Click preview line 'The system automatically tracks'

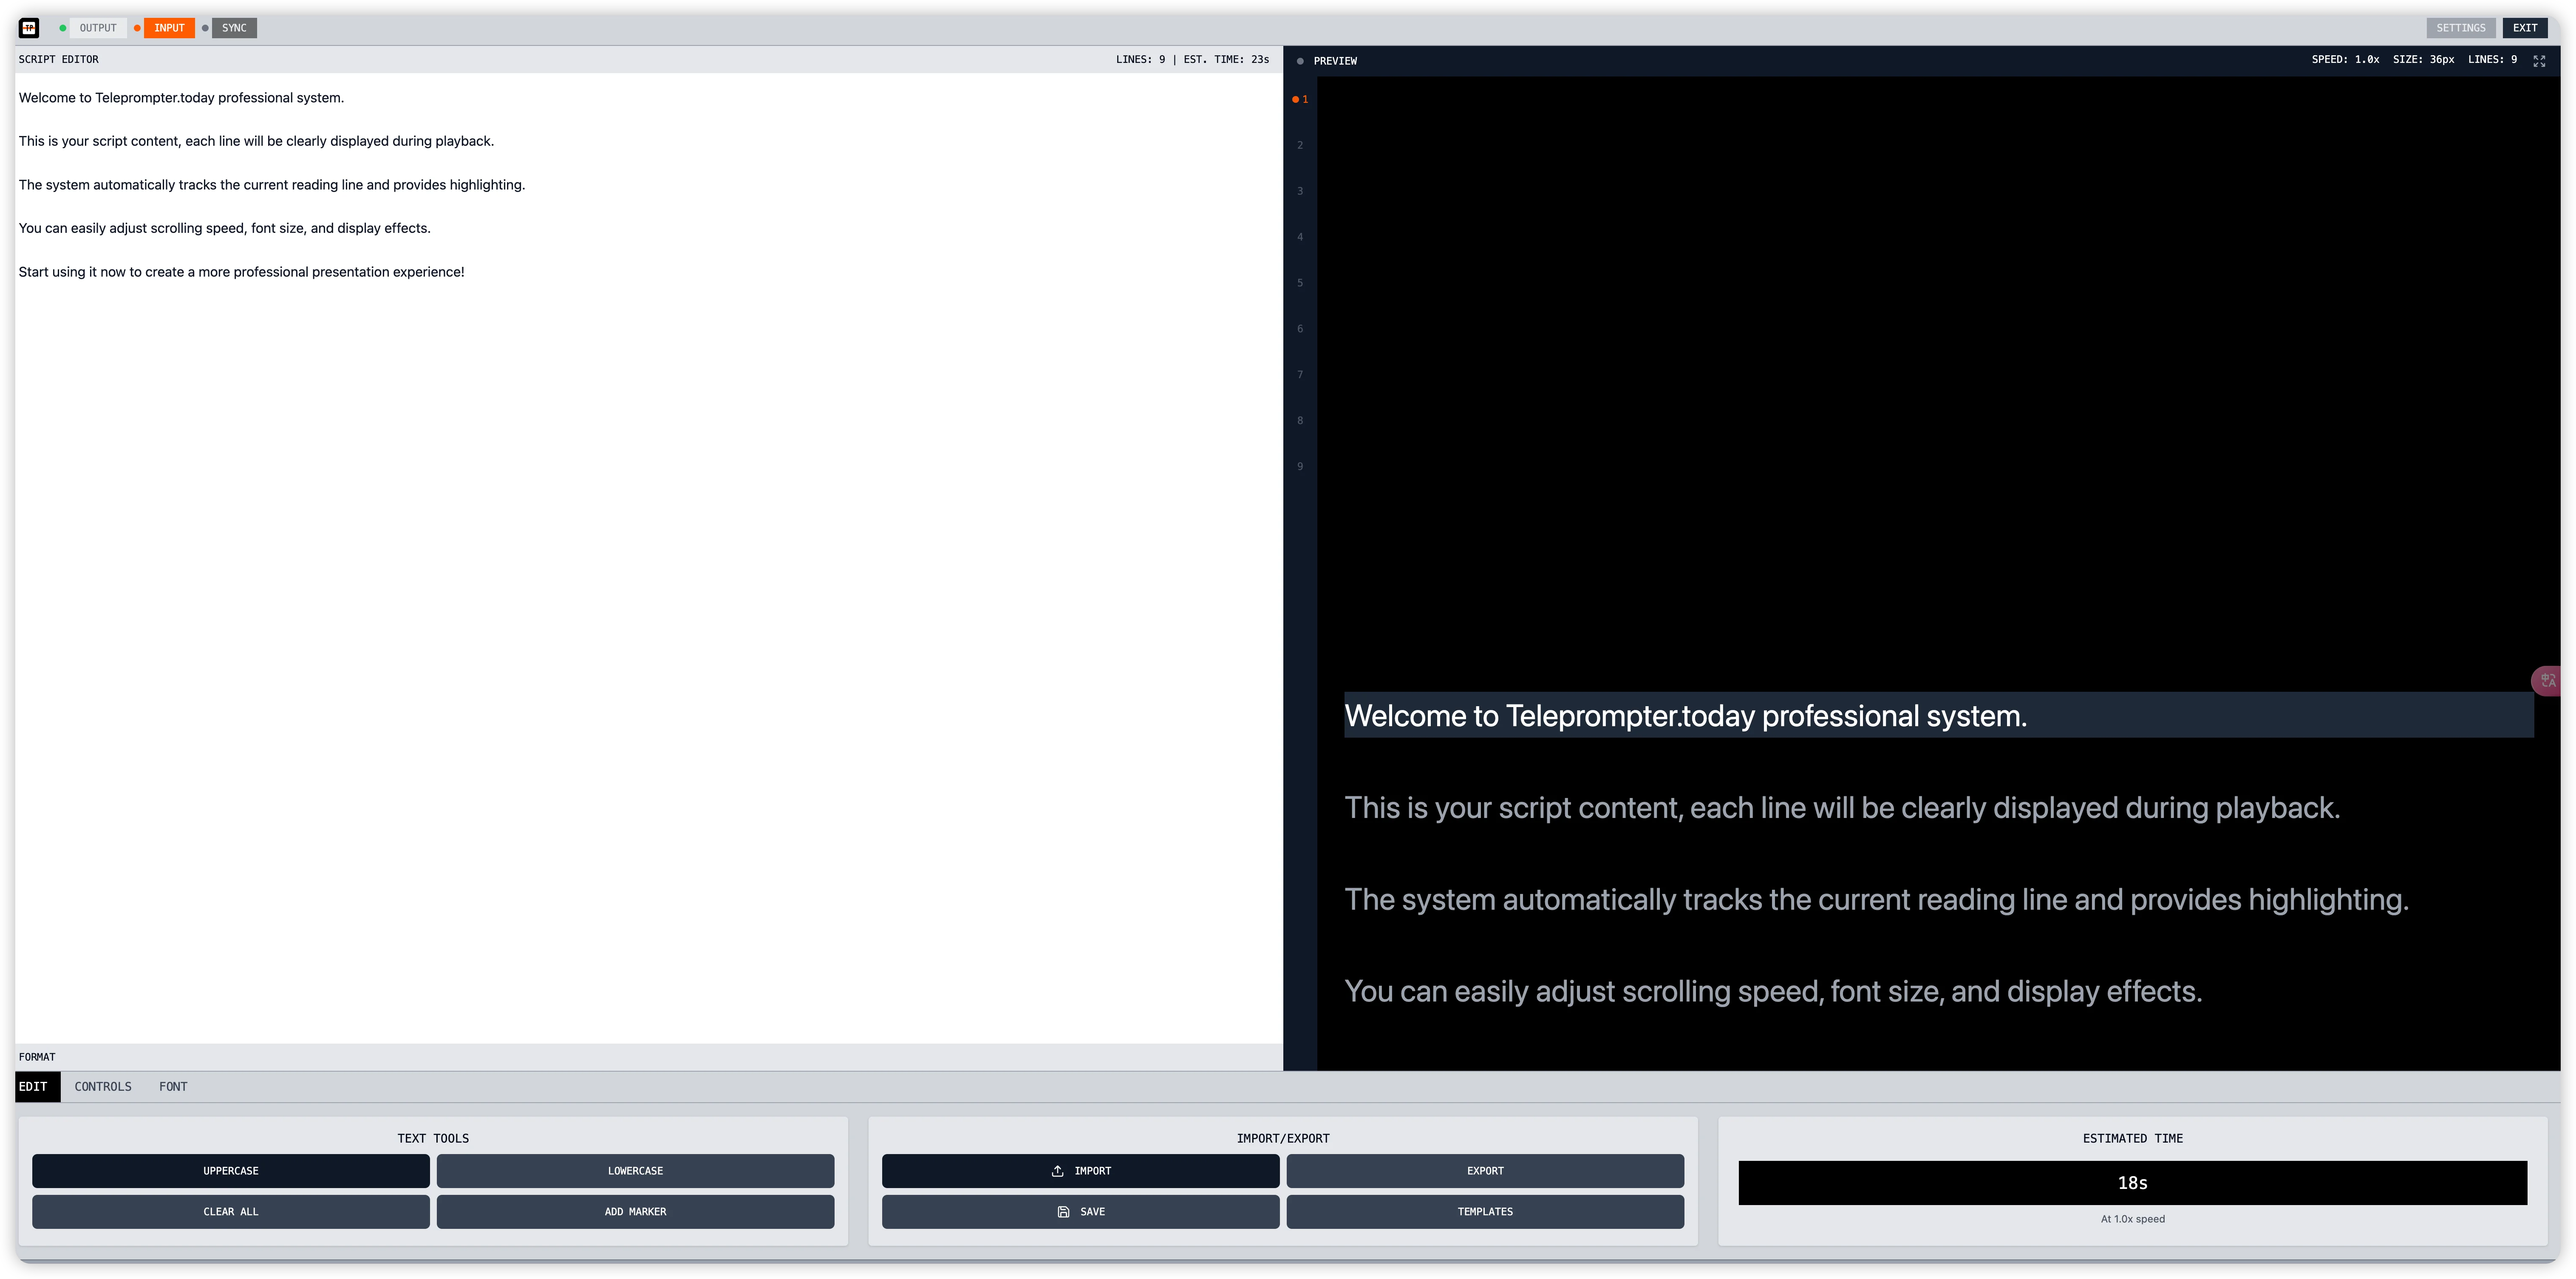point(1876,899)
